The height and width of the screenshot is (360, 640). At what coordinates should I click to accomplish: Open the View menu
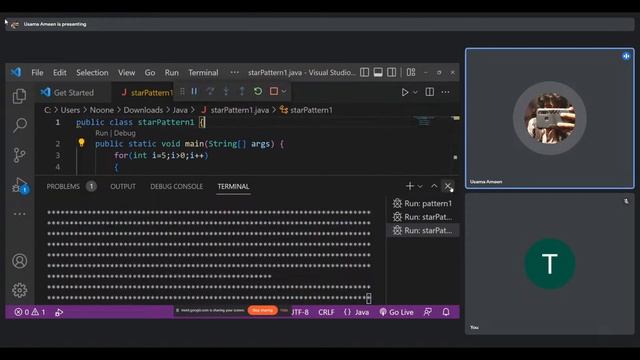pos(127,73)
